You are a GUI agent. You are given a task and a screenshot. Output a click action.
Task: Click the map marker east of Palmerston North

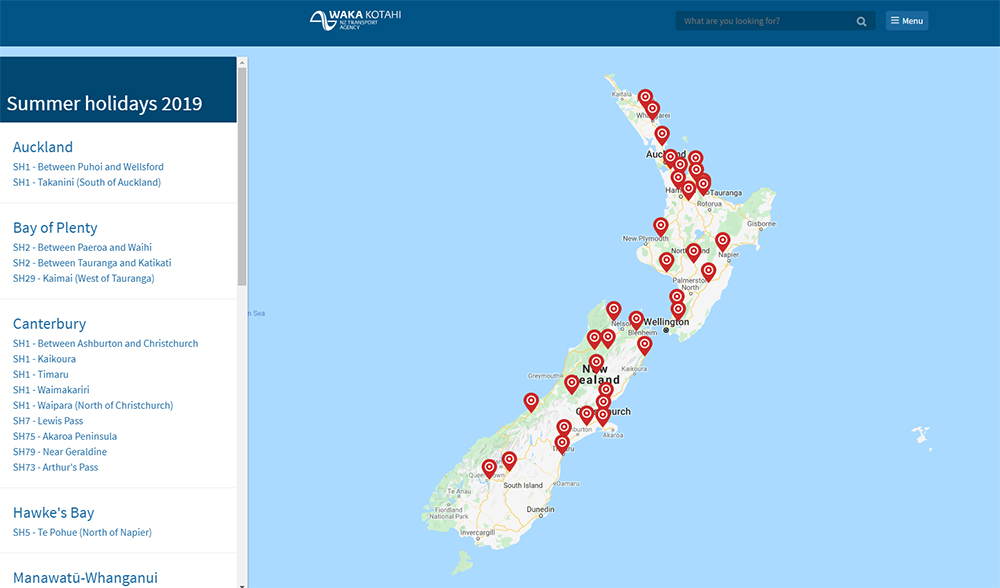click(709, 273)
